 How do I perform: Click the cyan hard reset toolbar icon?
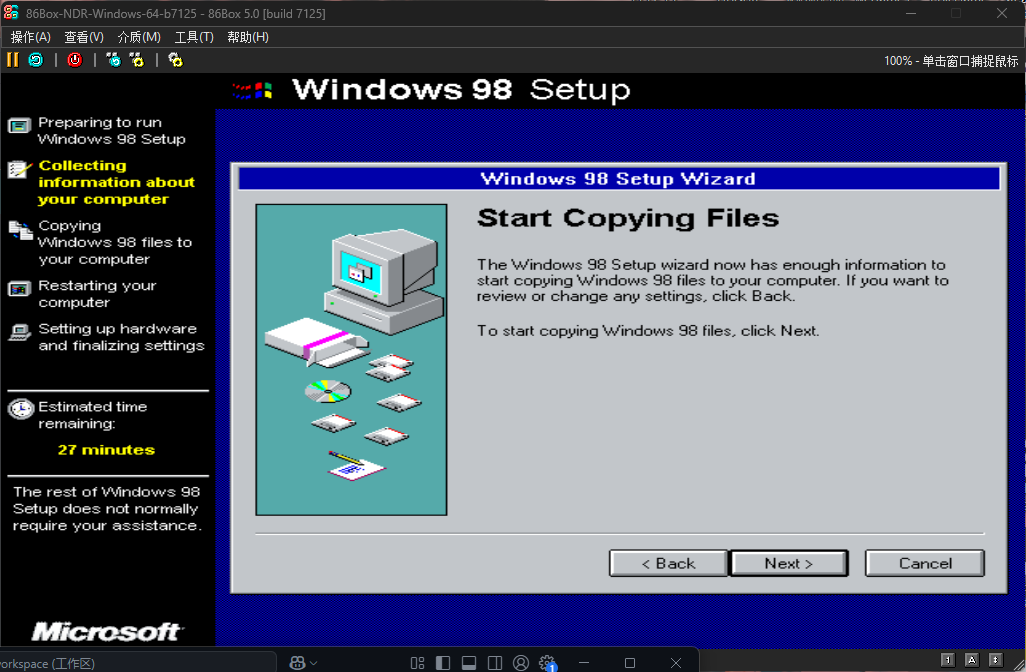point(36,60)
